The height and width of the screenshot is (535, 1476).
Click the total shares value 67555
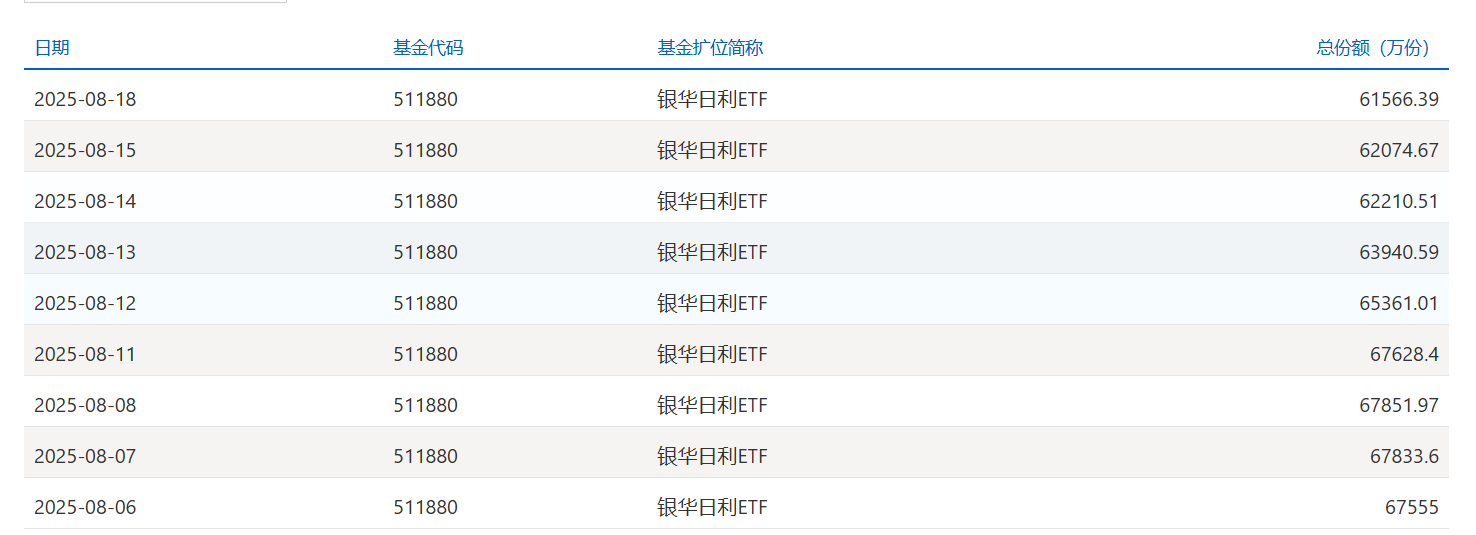tap(1412, 507)
